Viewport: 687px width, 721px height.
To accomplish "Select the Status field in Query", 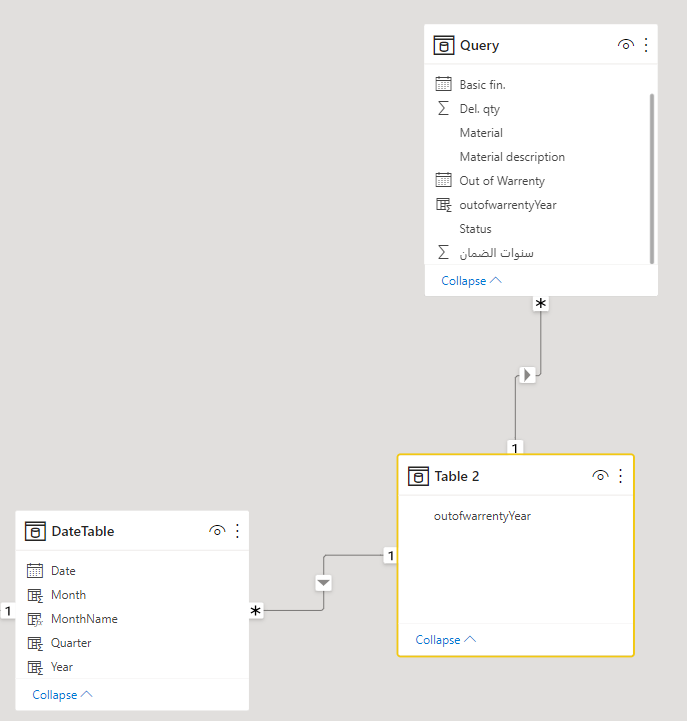I will tap(475, 229).
